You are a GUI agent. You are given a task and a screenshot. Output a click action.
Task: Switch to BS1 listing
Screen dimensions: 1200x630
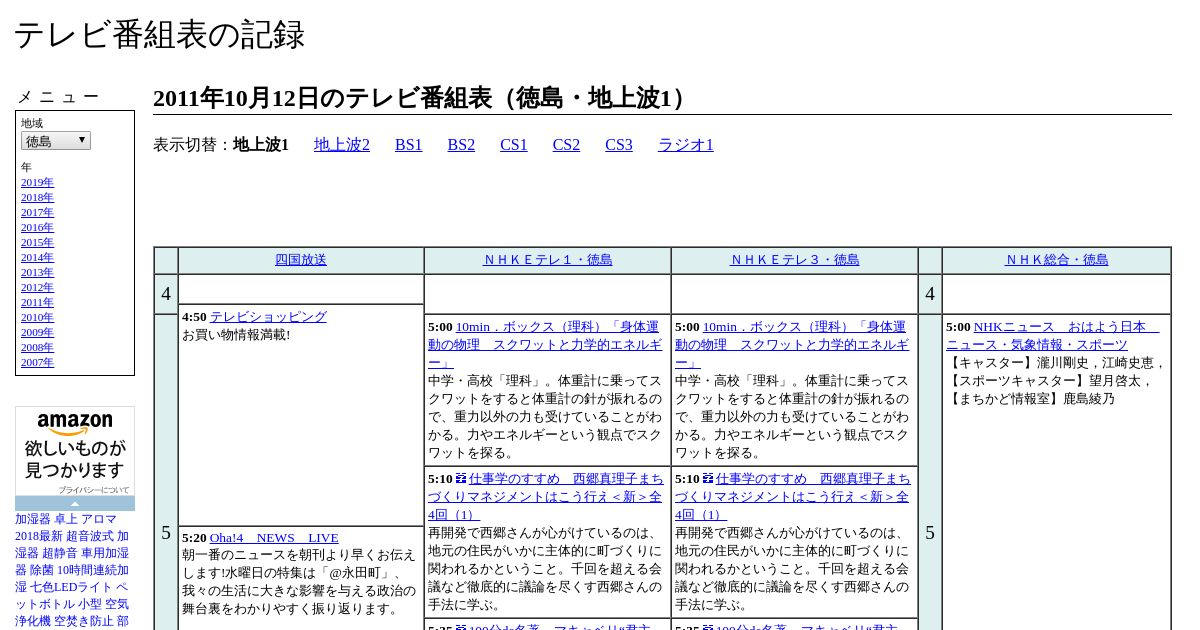(409, 145)
